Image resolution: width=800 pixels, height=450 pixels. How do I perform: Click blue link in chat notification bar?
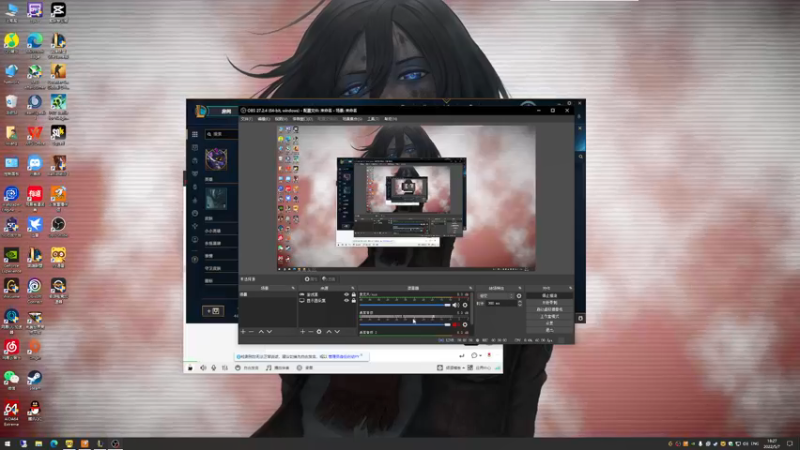tap(345, 356)
